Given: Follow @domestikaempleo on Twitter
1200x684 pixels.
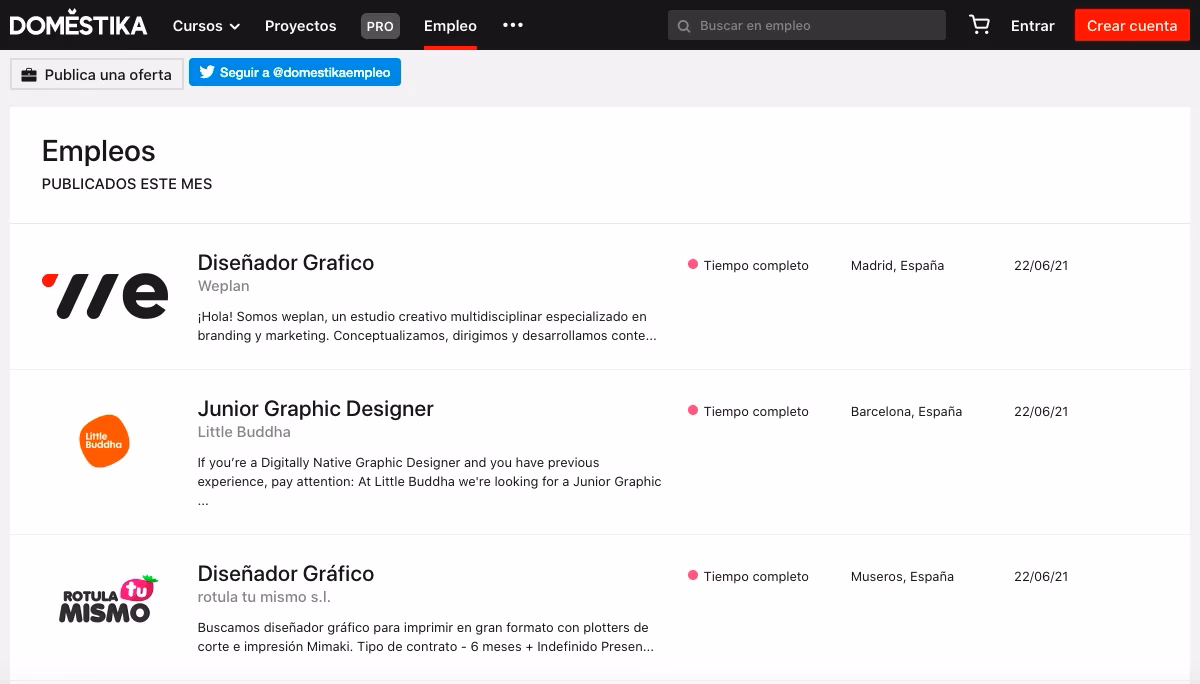Looking at the screenshot, I should tap(295, 73).
